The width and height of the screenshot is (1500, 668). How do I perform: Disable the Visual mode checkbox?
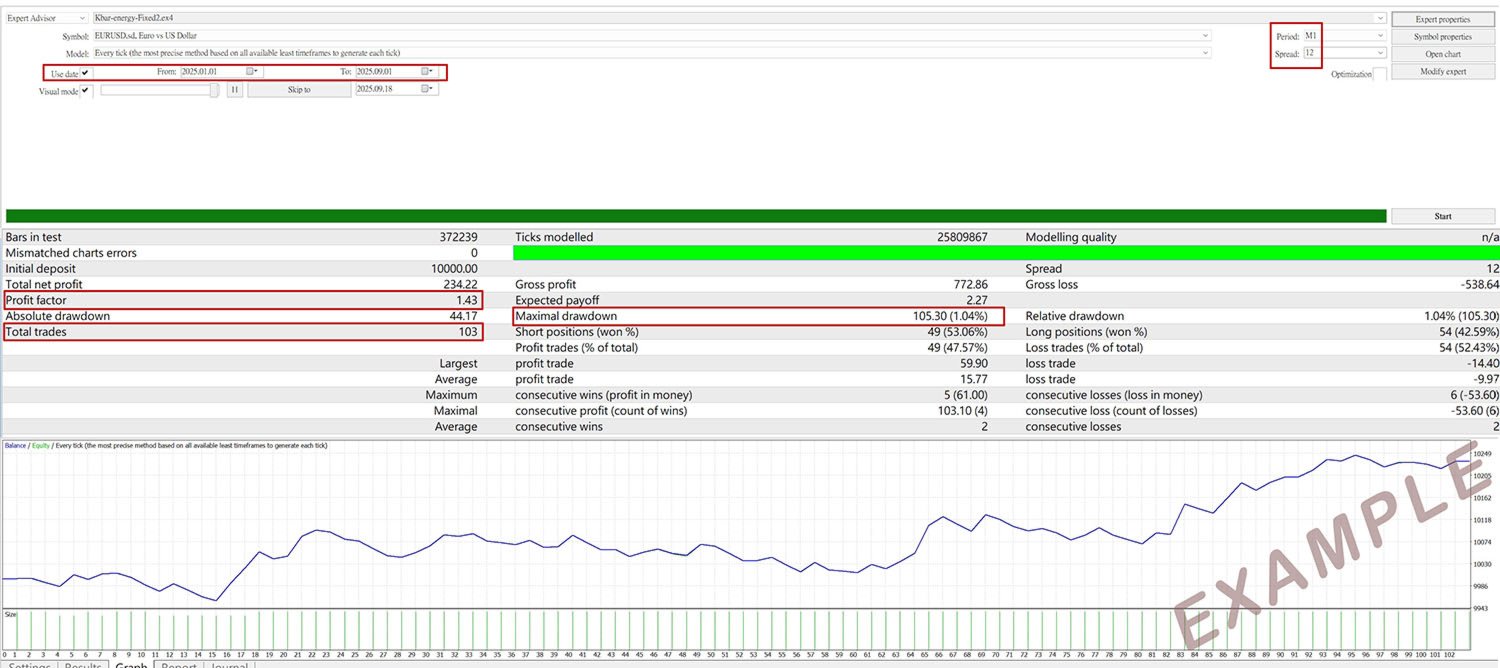[85, 90]
